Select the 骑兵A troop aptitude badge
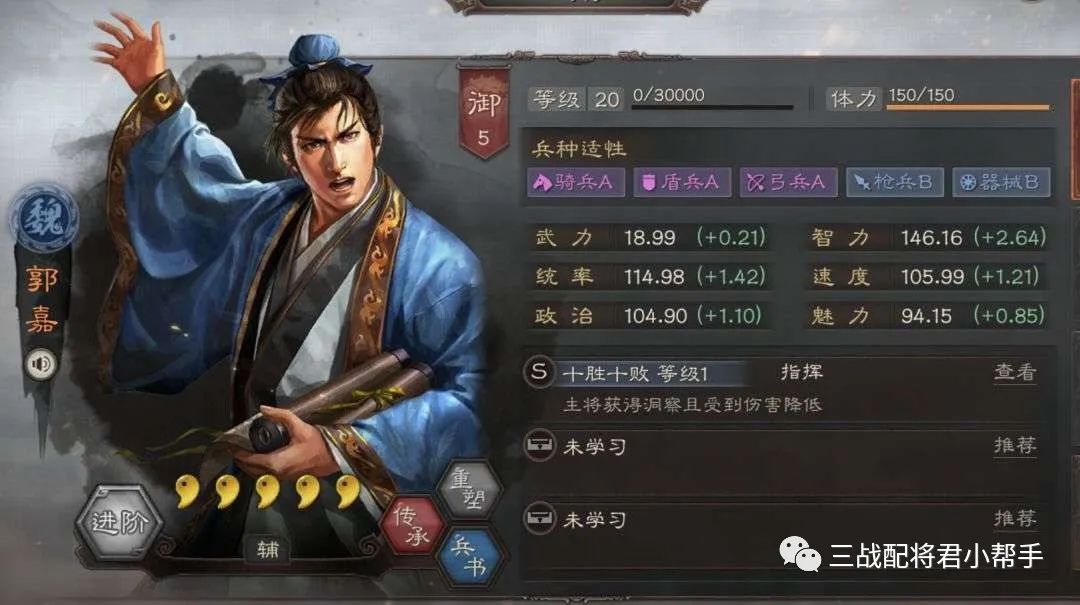Viewport: 1080px width, 605px height. tap(575, 182)
